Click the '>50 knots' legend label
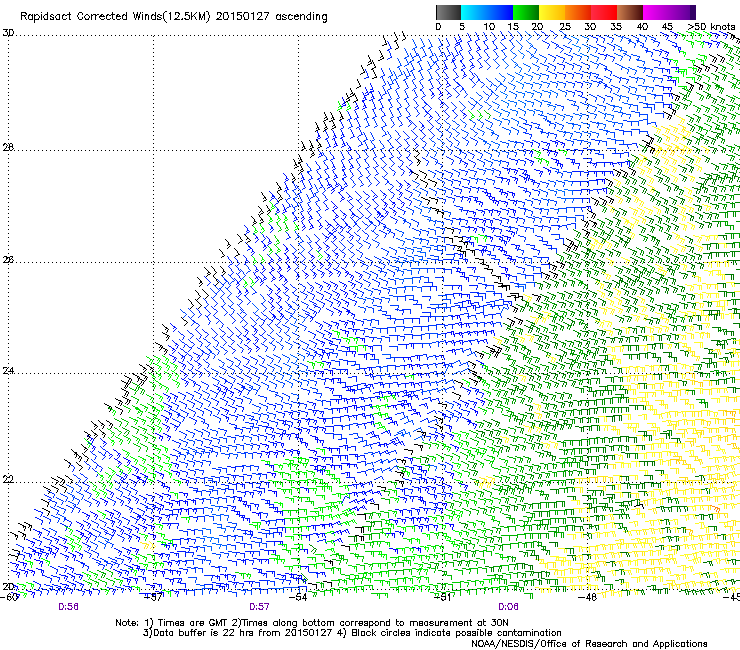This screenshot has height=650, width=740. [x=711, y=27]
